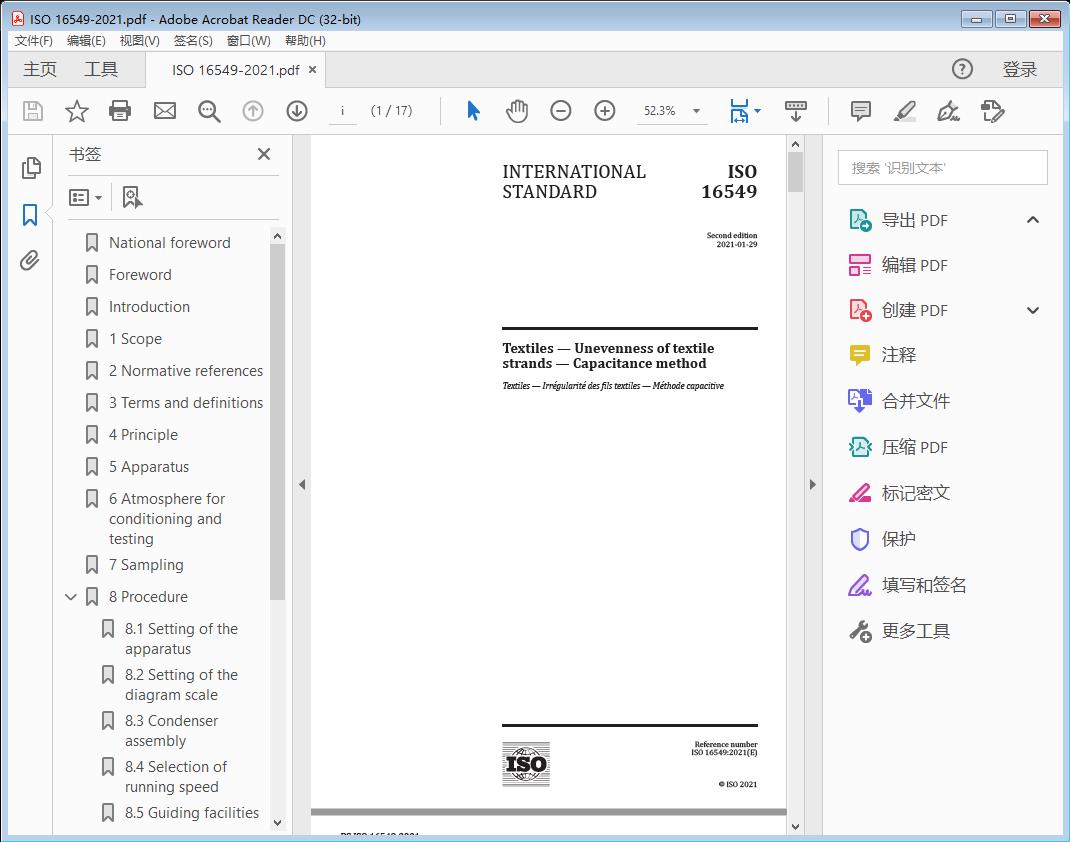The height and width of the screenshot is (842, 1070).
Task: Open the add comment tool
Action: click(860, 111)
